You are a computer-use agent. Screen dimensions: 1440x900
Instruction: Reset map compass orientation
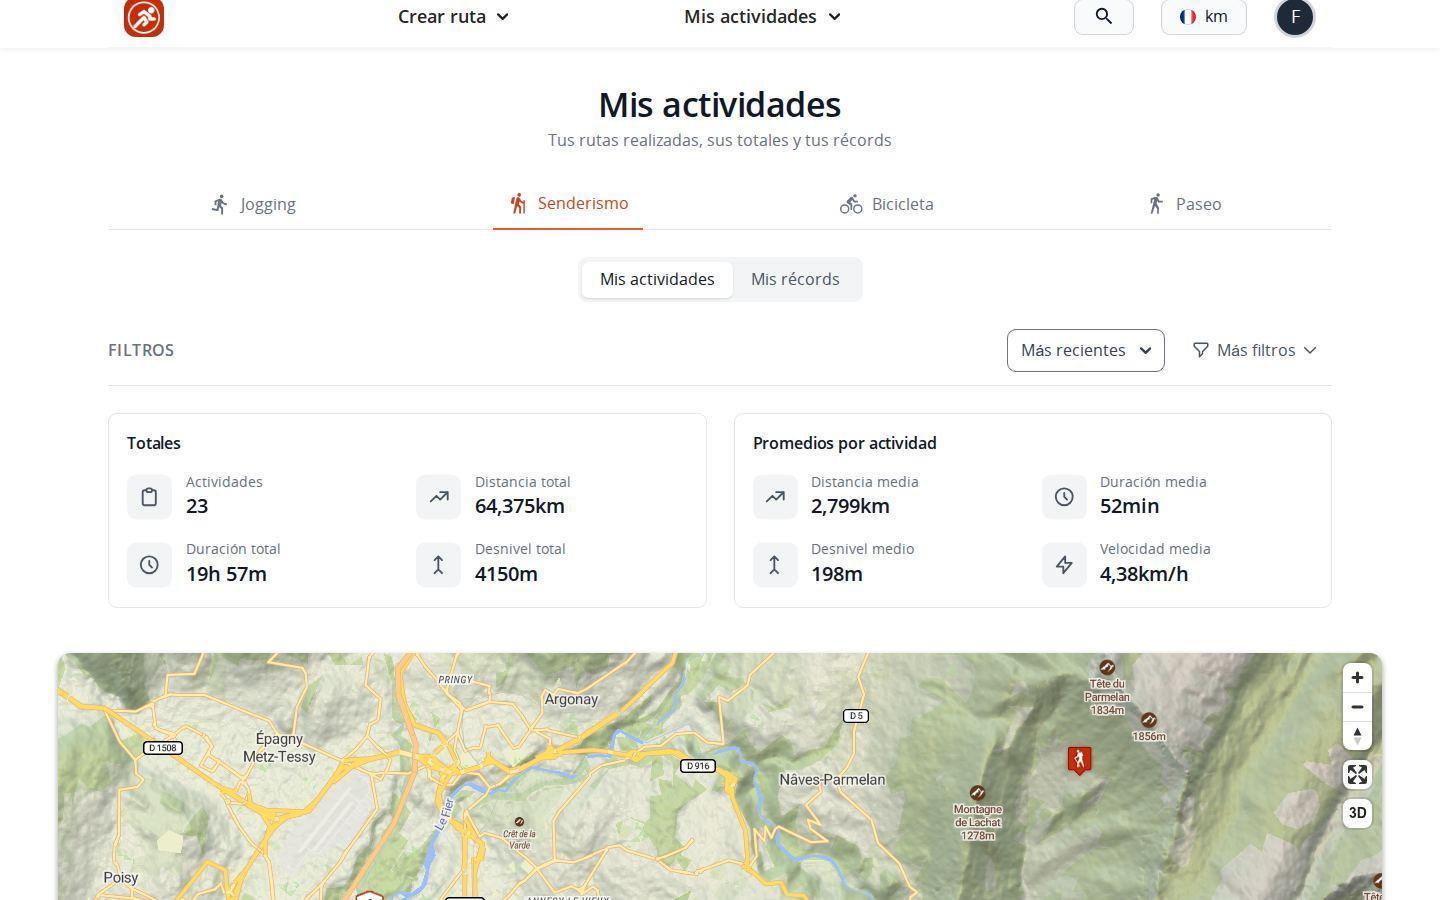[x=1357, y=736]
